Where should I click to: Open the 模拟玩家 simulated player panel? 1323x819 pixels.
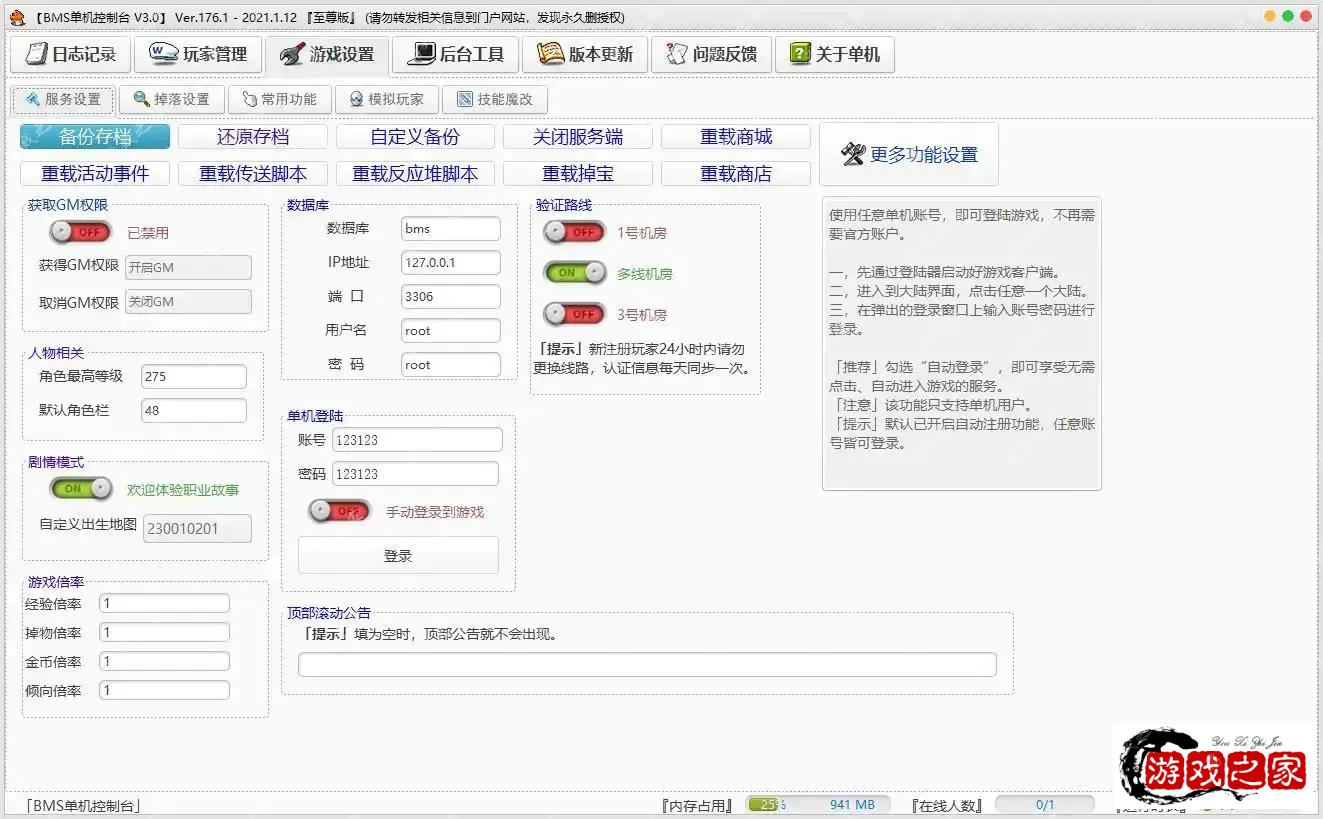(x=385, y=99)
